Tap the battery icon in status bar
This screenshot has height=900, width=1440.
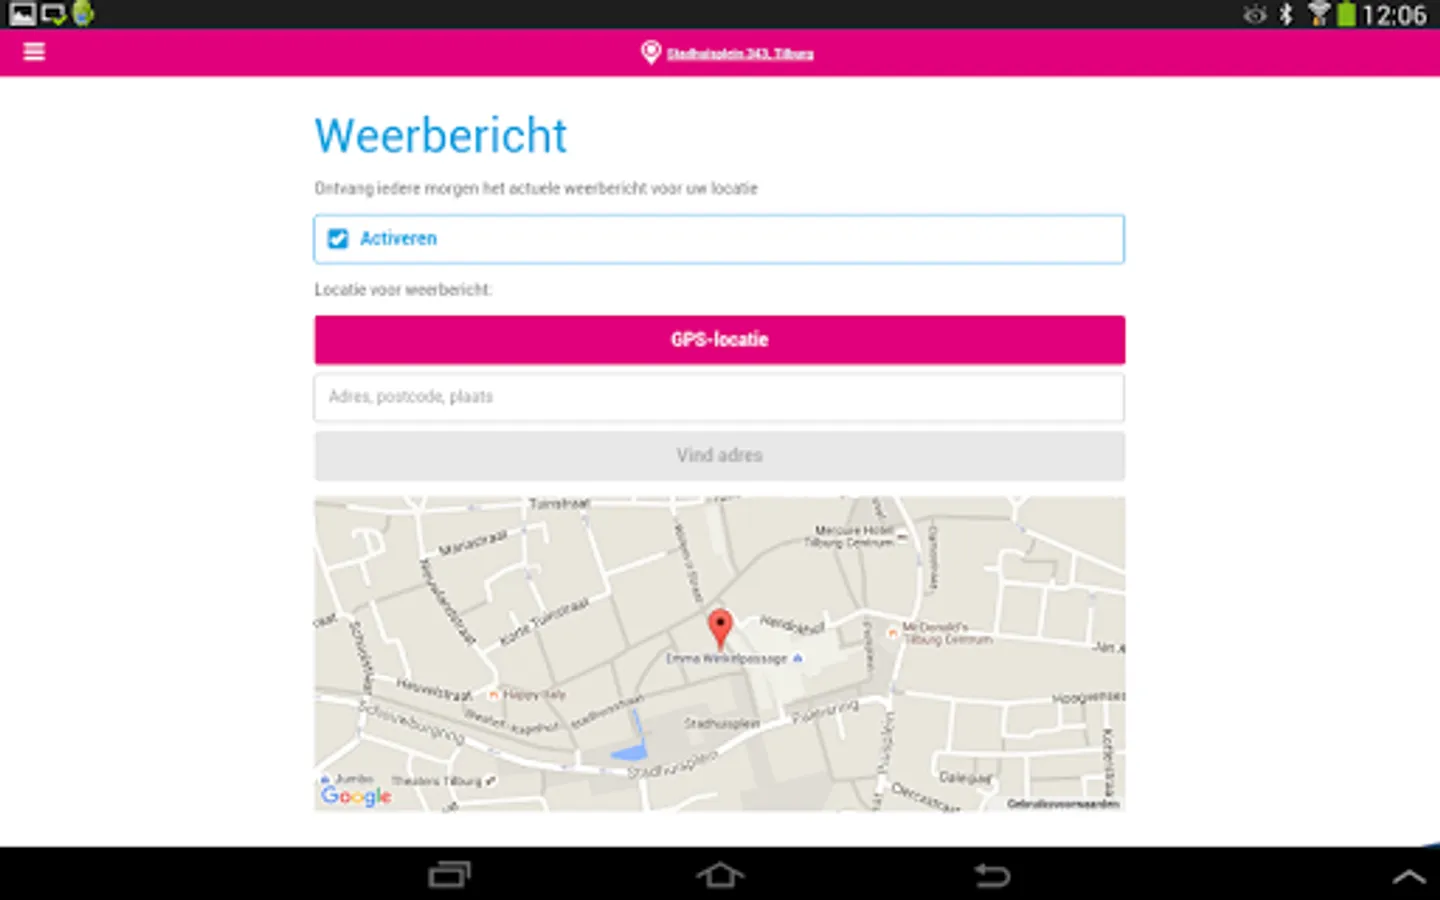click(1347, 14)
